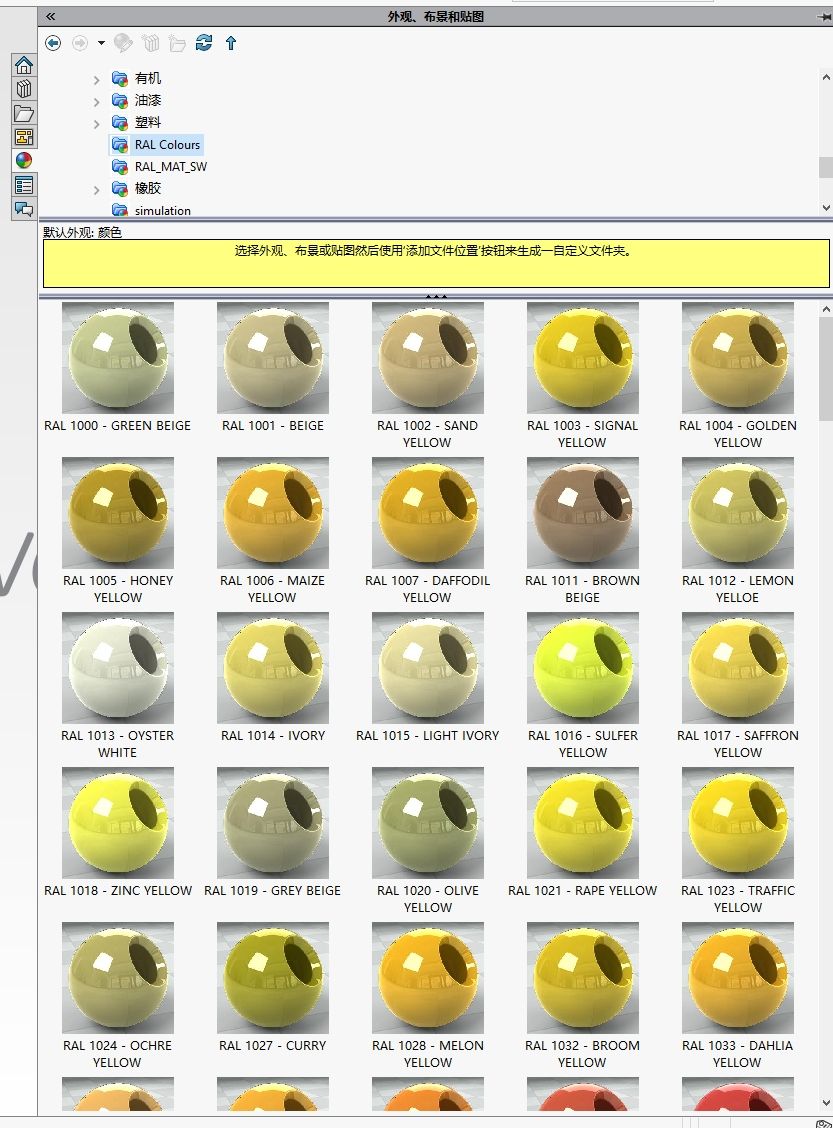Click the 橡胶 folder icon

pos(119,188)
